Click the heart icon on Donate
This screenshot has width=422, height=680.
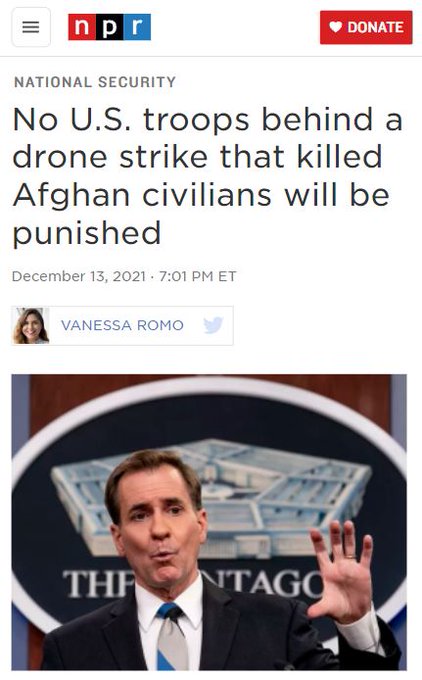click(335, 27)
